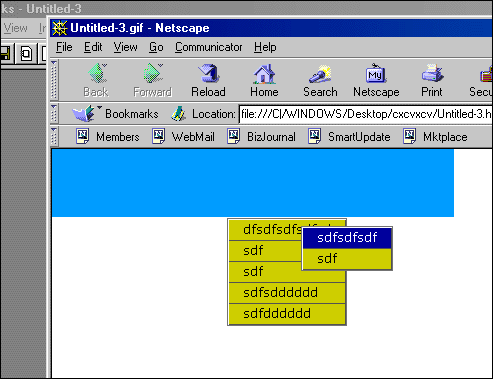Choose the sdf submenu item
493x379 pixels.
click(347, 259)
